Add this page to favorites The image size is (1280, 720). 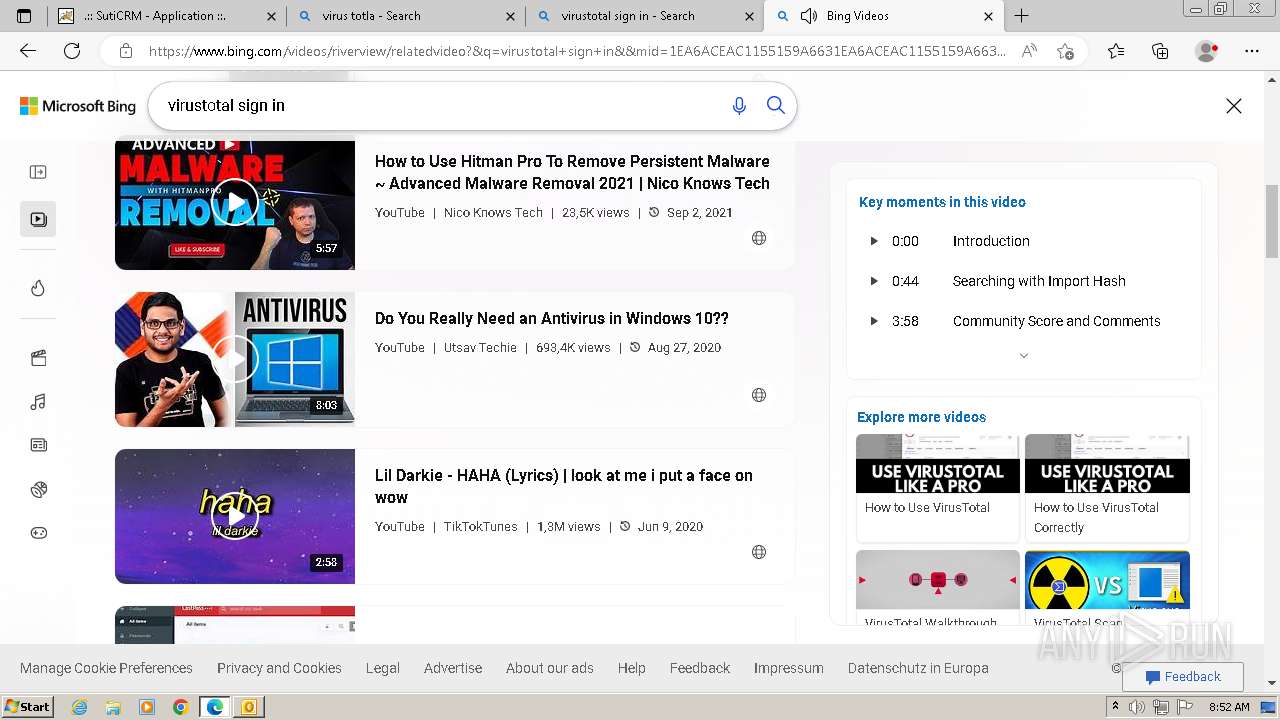1065,51
